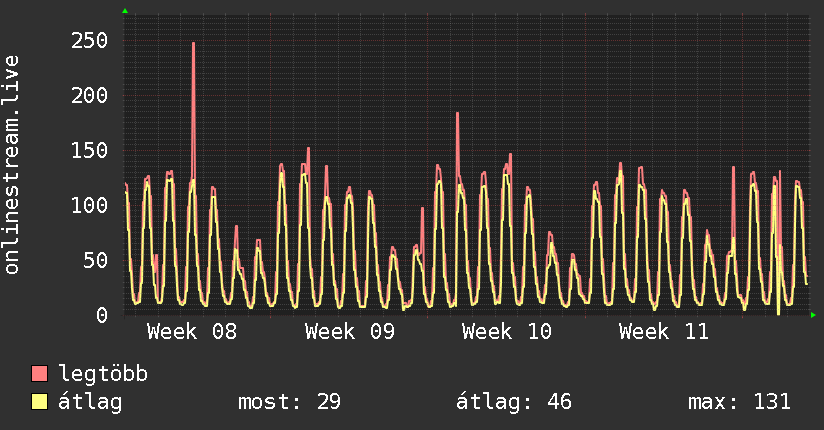Click the 50 y-axis value
Image resolution: width=824 pixels, height=430 pixels.
pyautogui.click(x=96, y=260)
